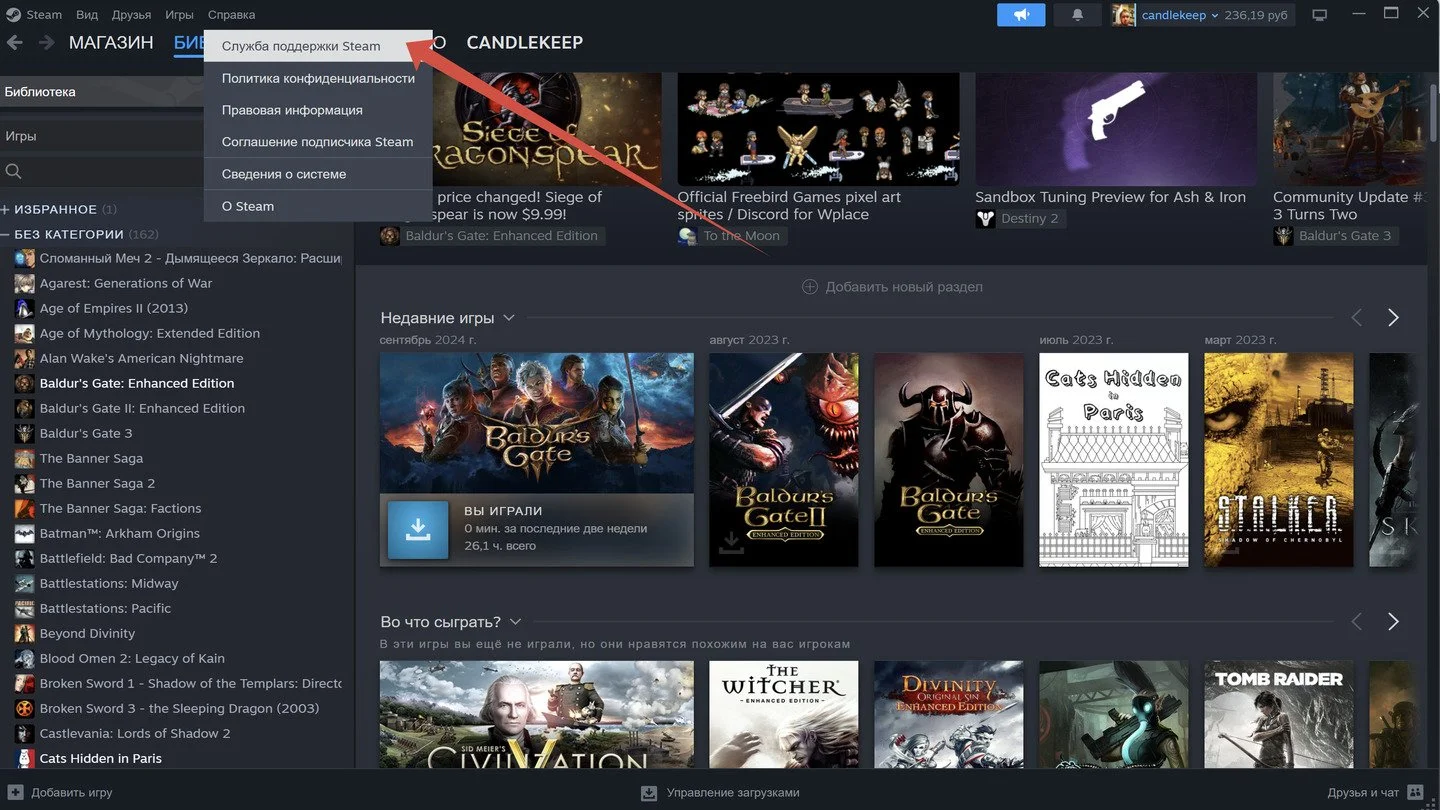1440x810 pixels.
Task: Click the Blood Omen 2 list icon
Action: tap(24, 658)
